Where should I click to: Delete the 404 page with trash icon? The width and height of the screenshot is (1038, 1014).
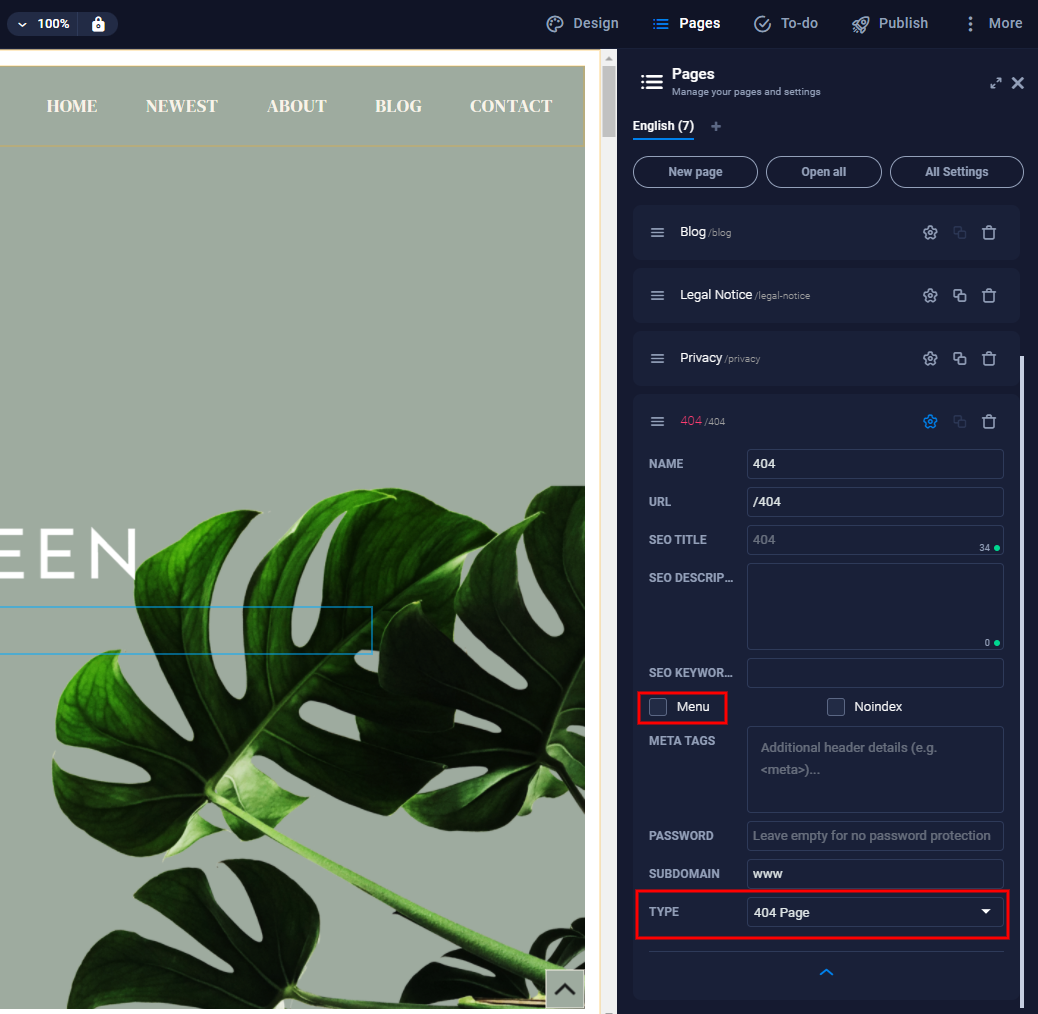click(989, 422)
